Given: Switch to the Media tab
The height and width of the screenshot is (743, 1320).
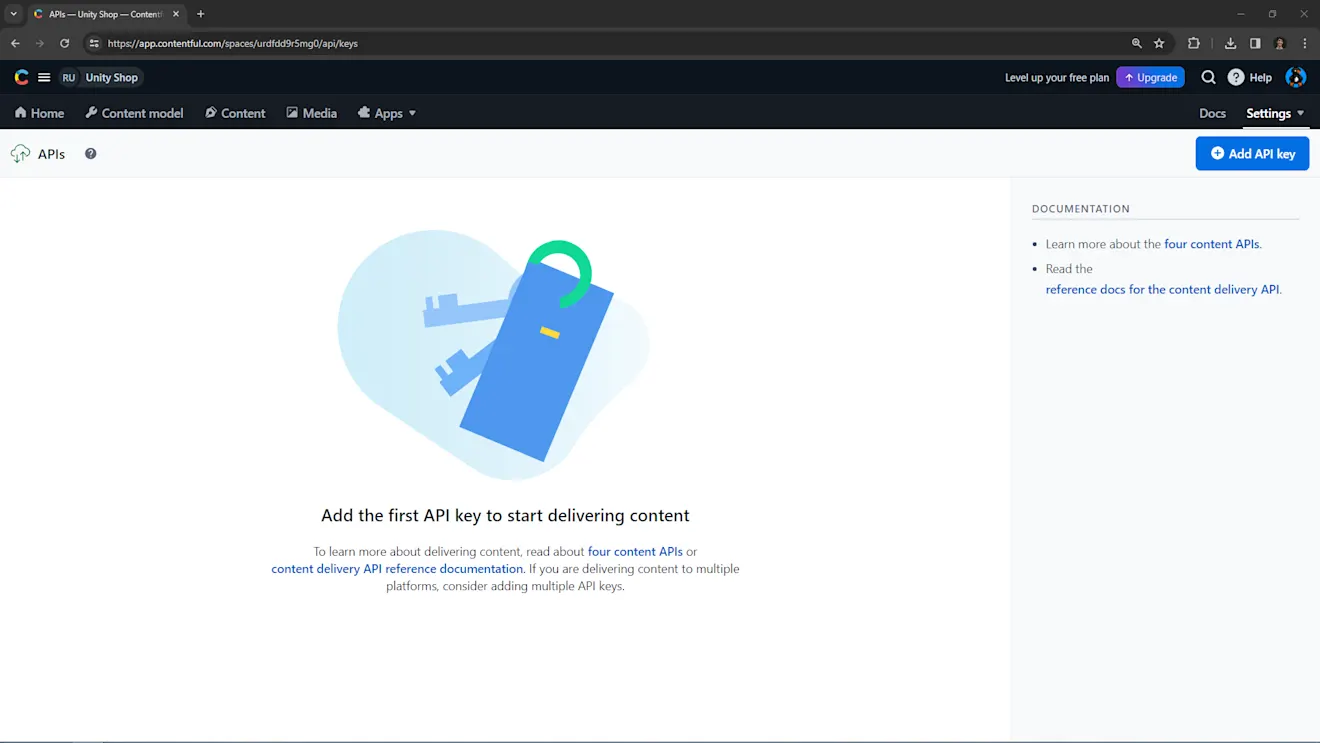Looking at the screenshot, I should tap(311, 113).
